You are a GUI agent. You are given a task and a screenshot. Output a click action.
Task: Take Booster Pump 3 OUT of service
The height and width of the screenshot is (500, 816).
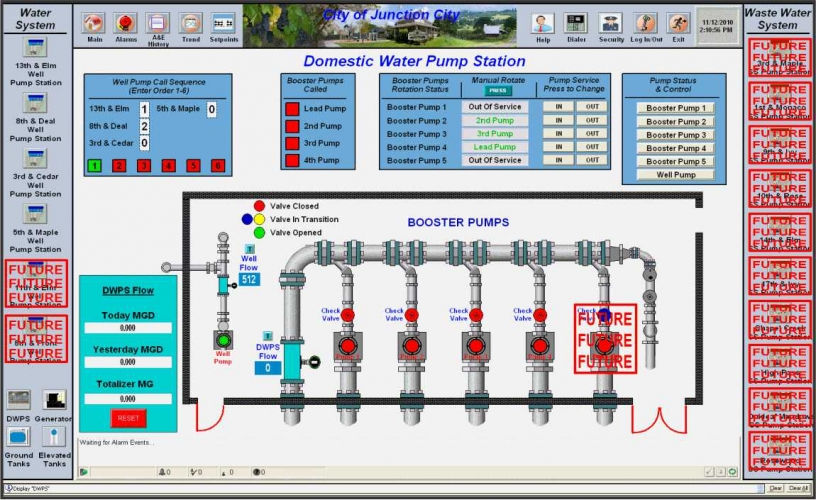(x=592, y=134)
